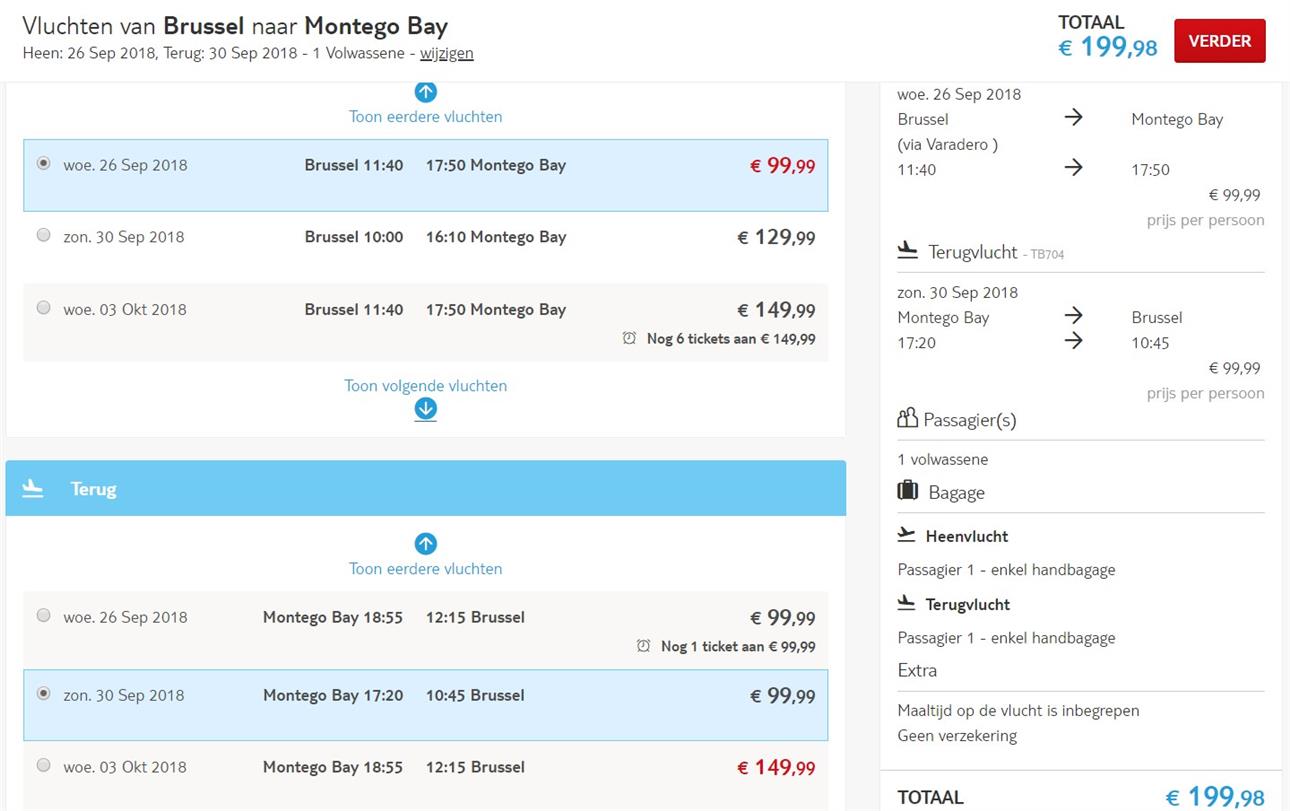
Task: Click the passengers icon next to Passagier(s)
Action: 908,418
